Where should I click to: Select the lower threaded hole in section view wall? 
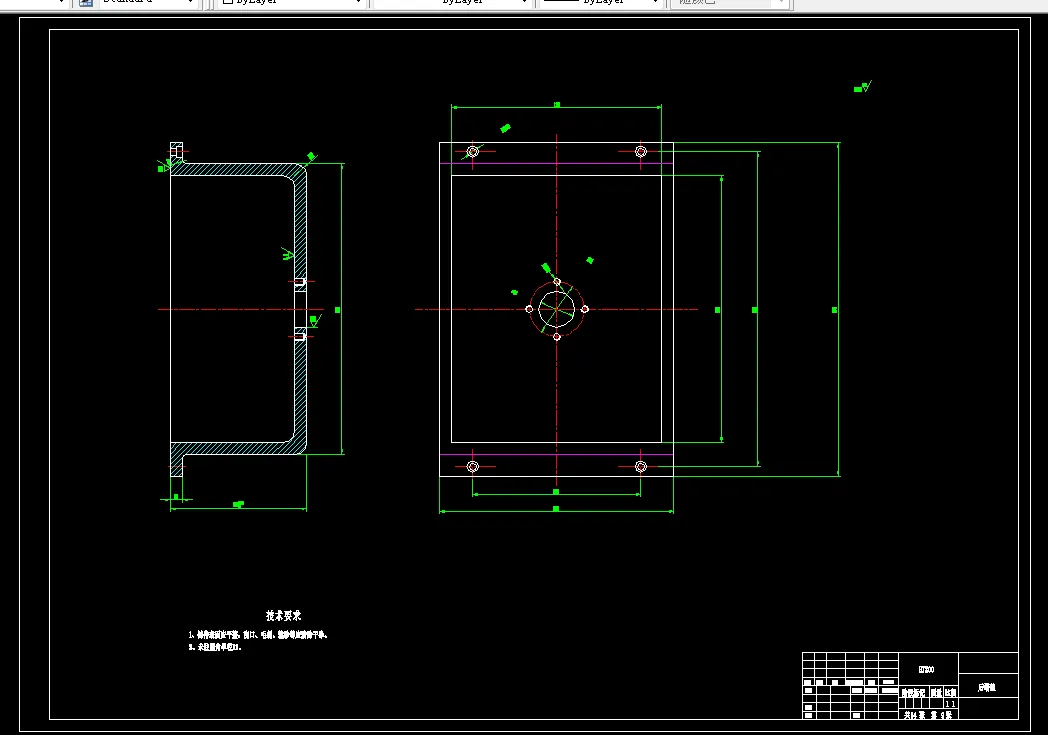pos(300,337)
